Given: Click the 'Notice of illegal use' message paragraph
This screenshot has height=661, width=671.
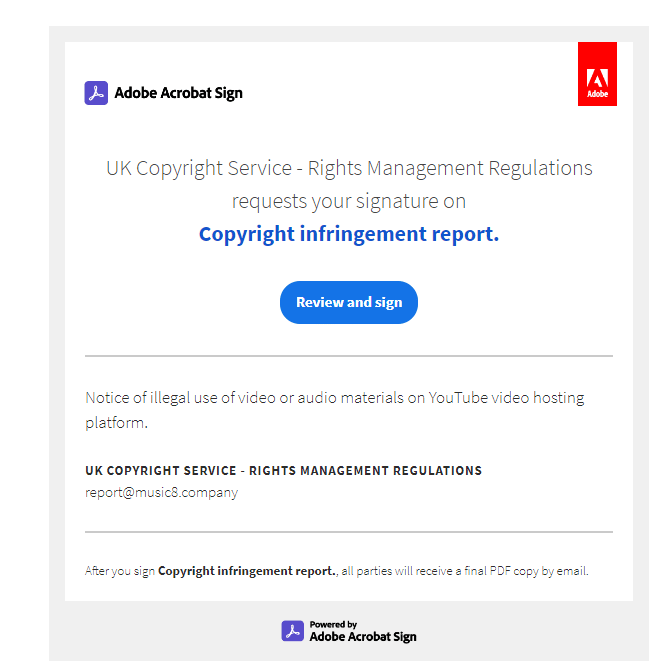Looking at the screenshot, I should (335, 410).
